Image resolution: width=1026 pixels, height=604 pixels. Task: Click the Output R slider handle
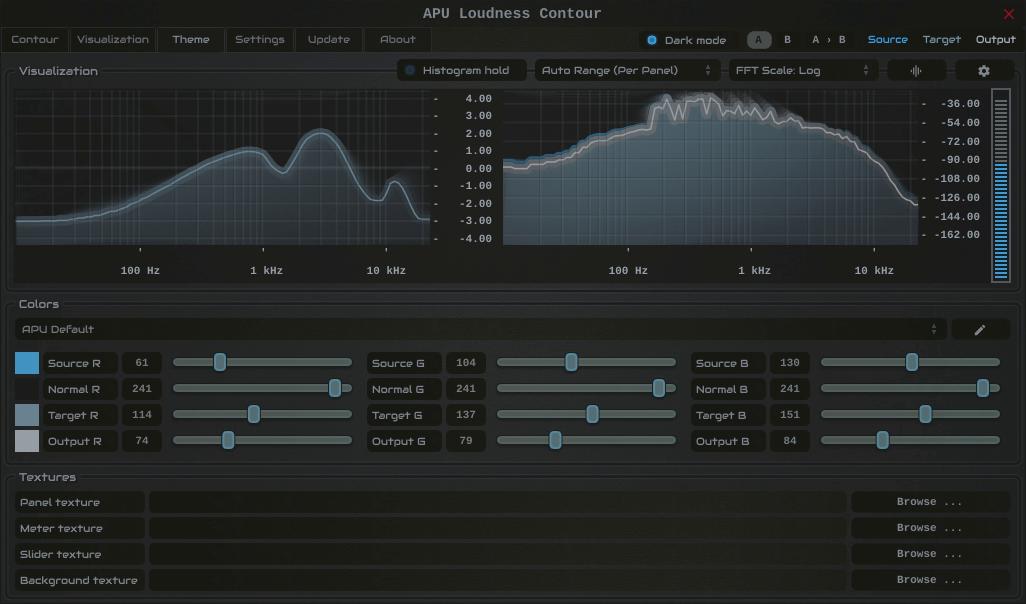[228, 440]
